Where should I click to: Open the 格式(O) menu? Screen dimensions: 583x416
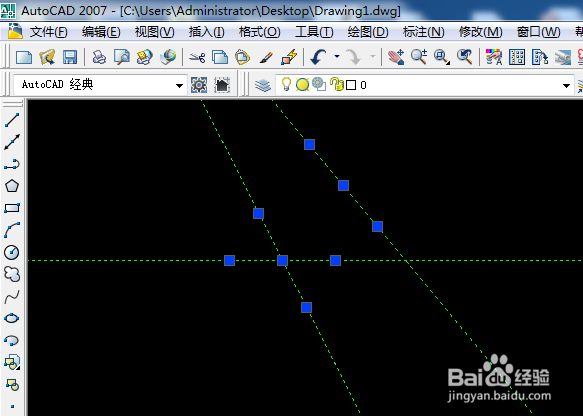coord(260,32)
